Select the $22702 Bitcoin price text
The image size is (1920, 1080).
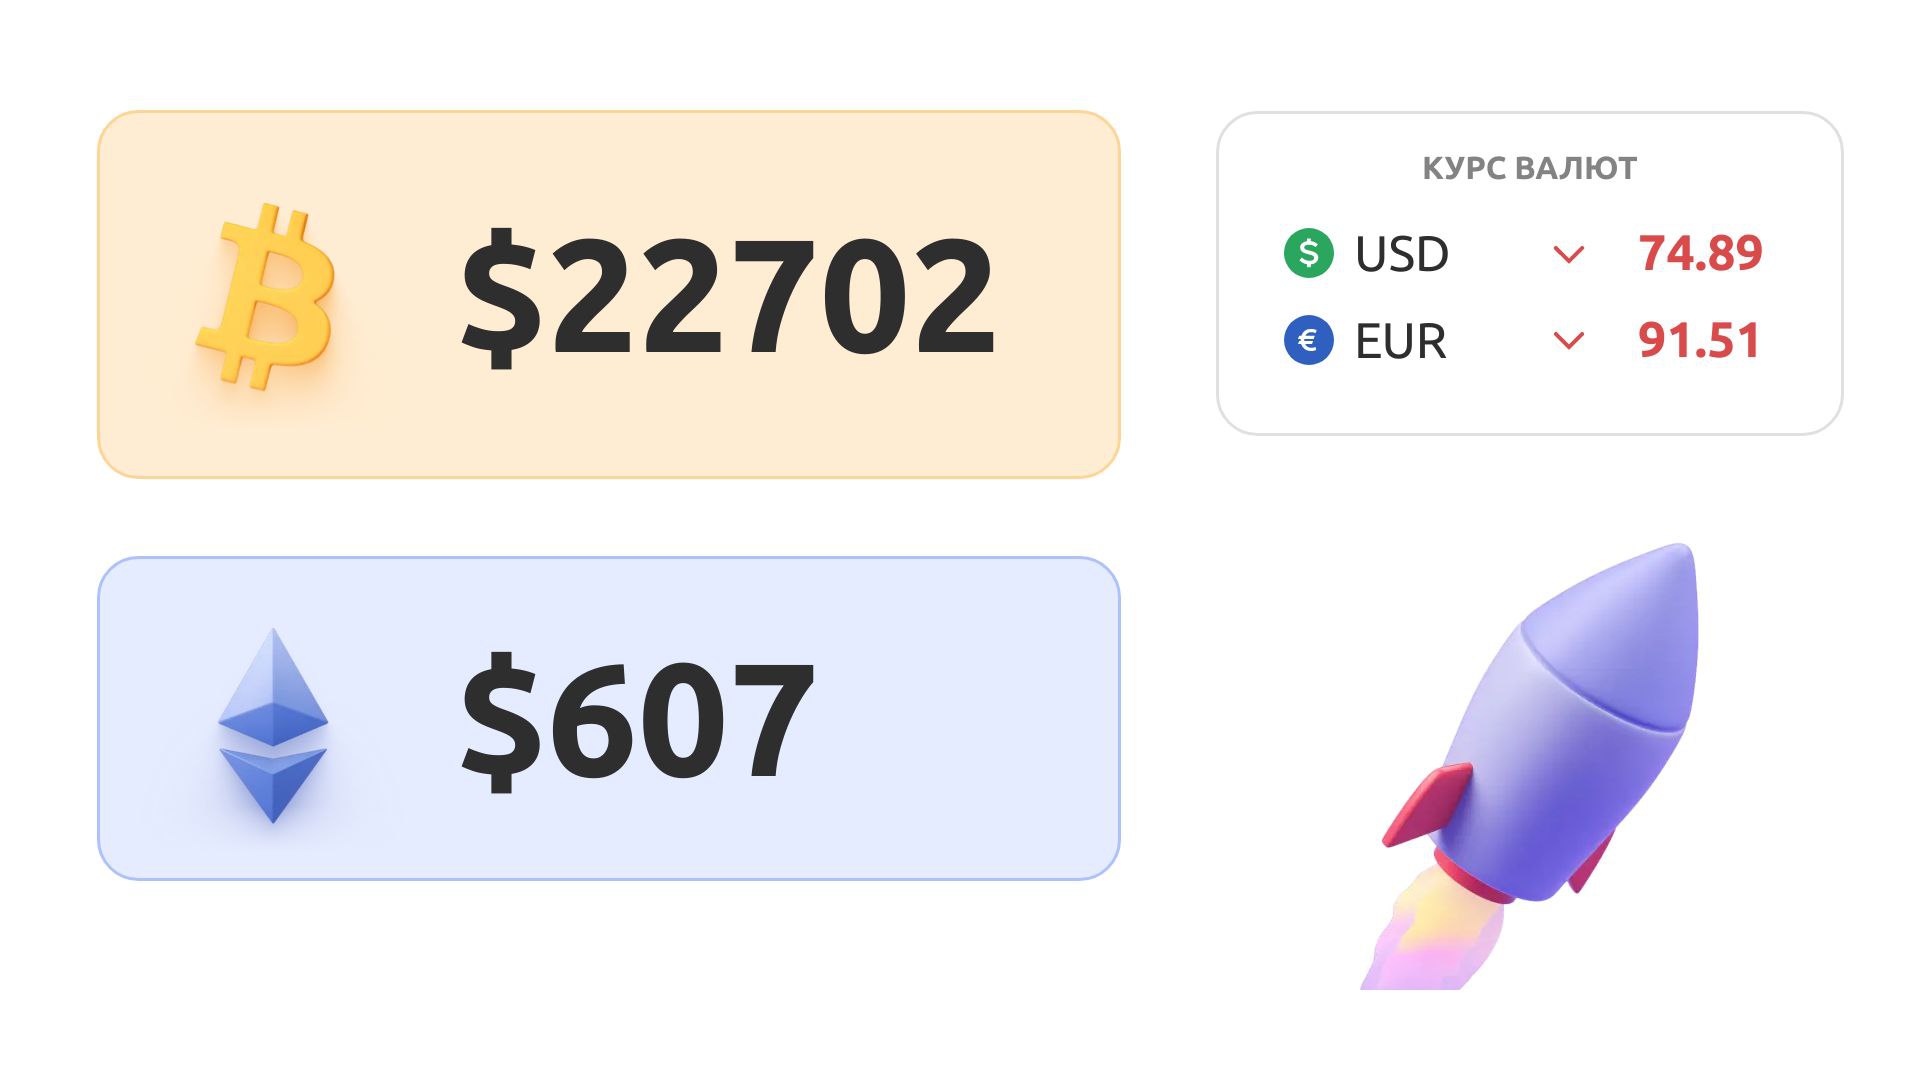click(x=728, y=296)
